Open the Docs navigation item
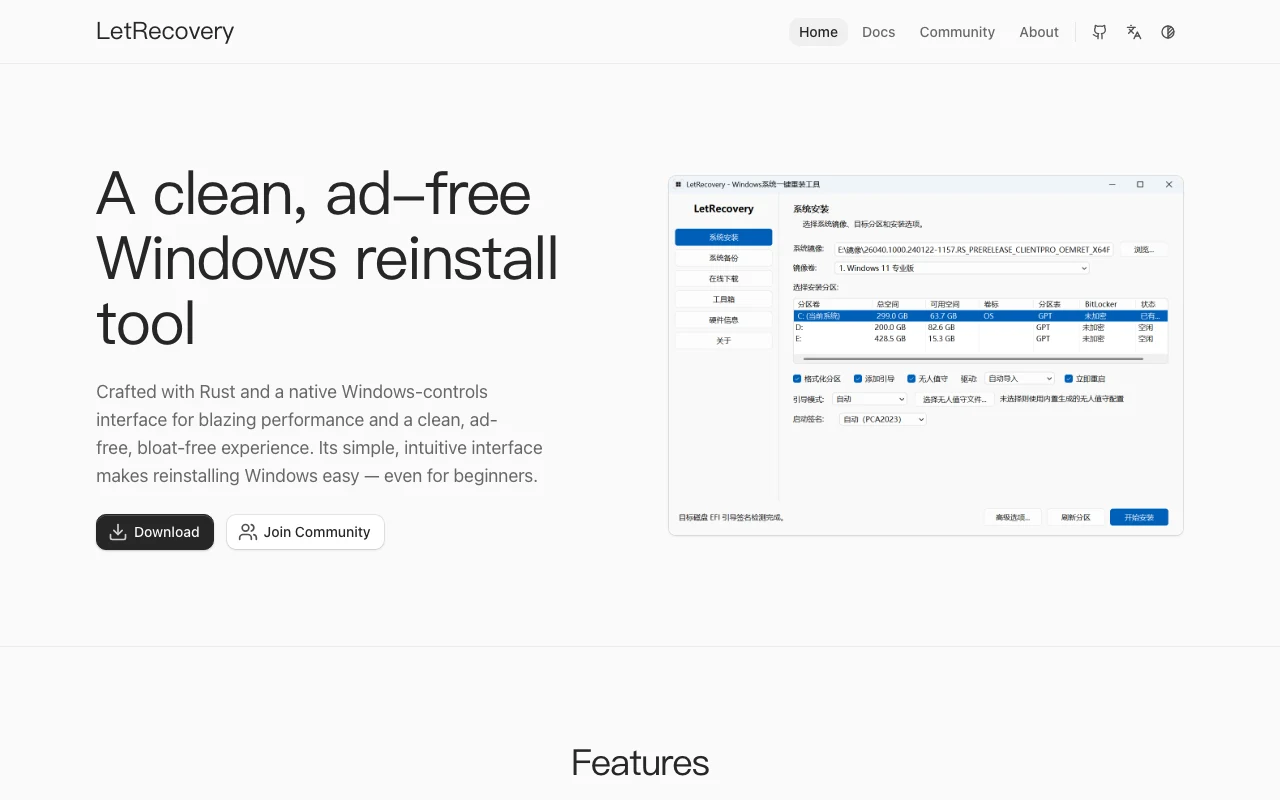The image size is (1280, 800). tap(878, 32)
